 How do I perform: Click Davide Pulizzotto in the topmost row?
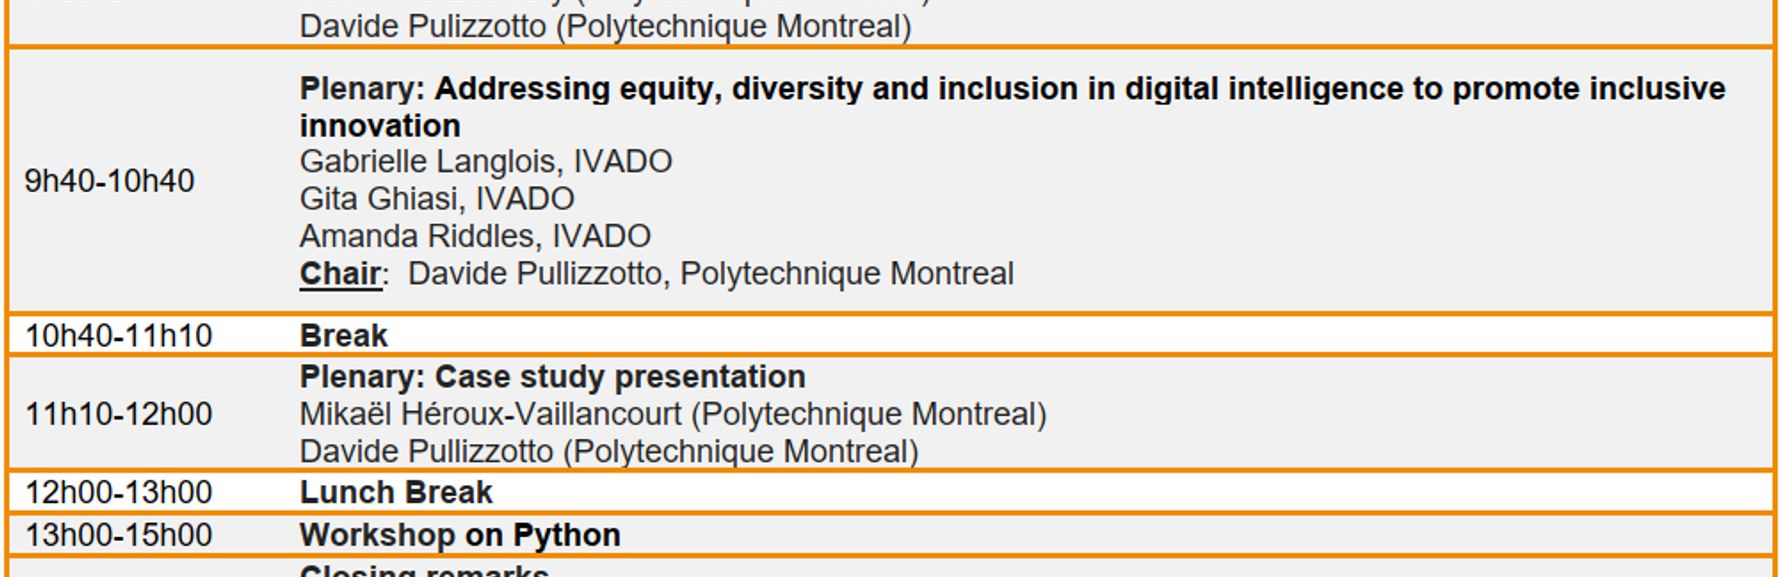point(605,26)
